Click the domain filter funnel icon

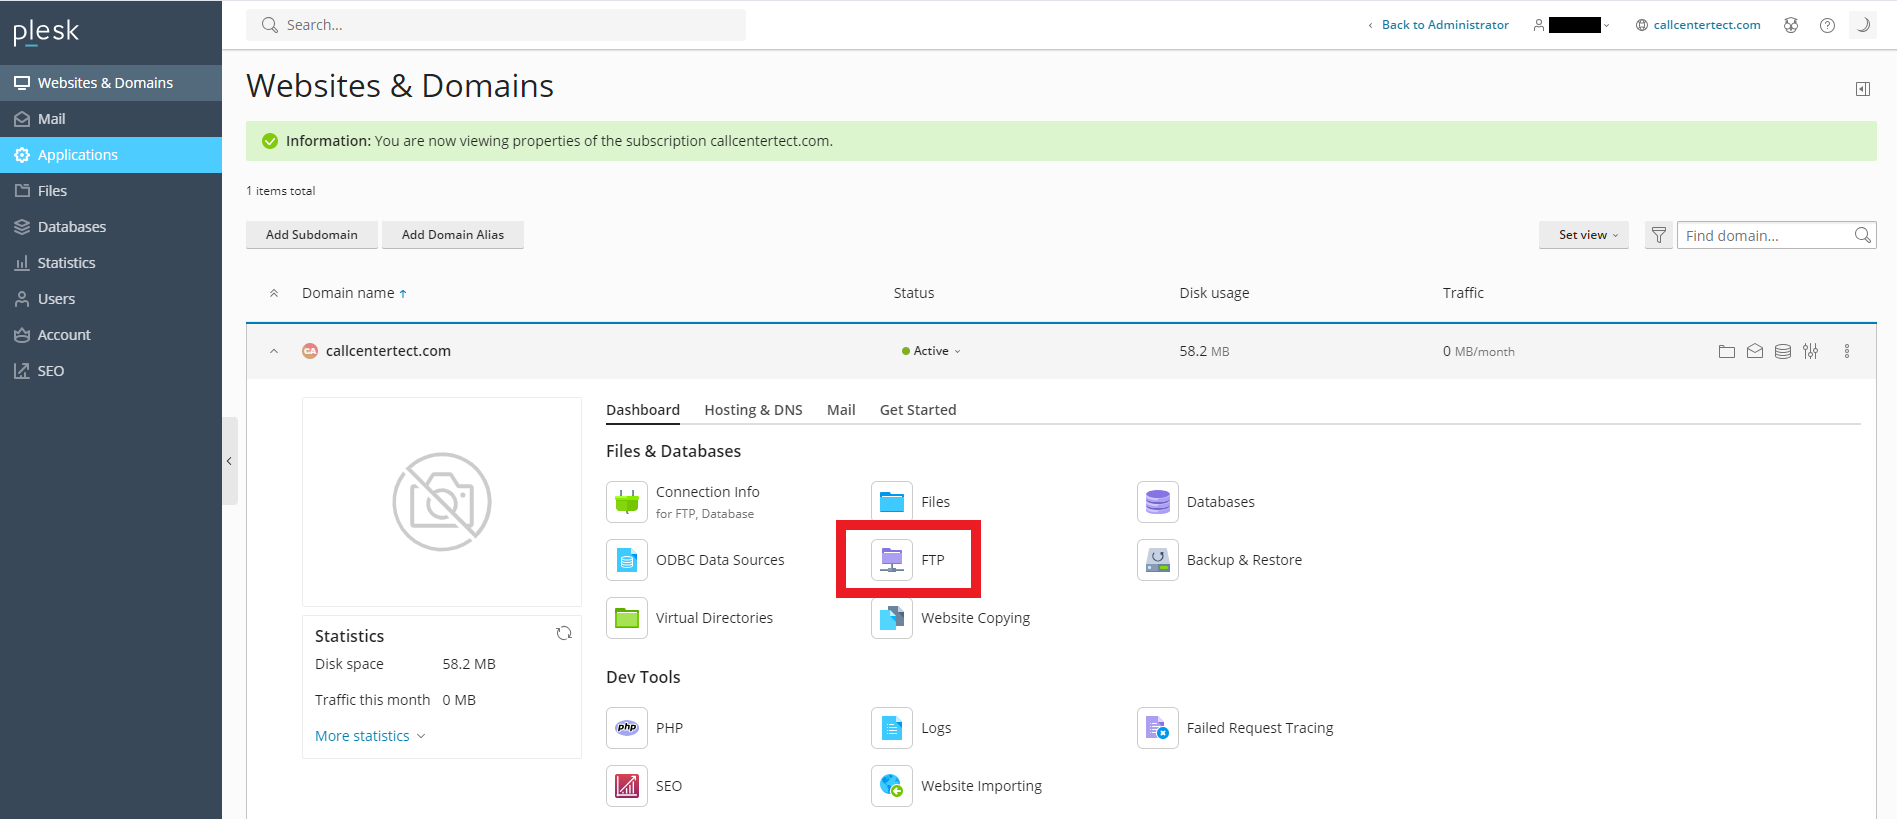pos(1658,235)
